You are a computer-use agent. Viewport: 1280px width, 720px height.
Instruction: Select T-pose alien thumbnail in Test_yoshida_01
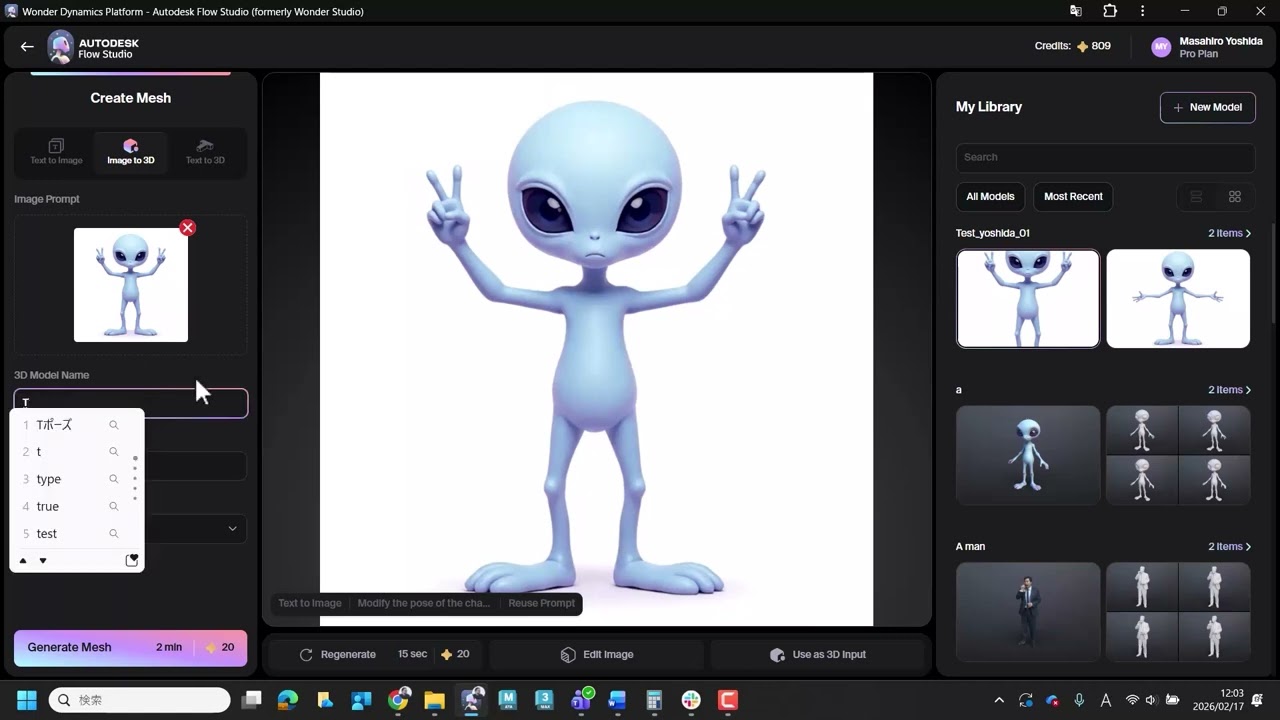coord(1178,298)
